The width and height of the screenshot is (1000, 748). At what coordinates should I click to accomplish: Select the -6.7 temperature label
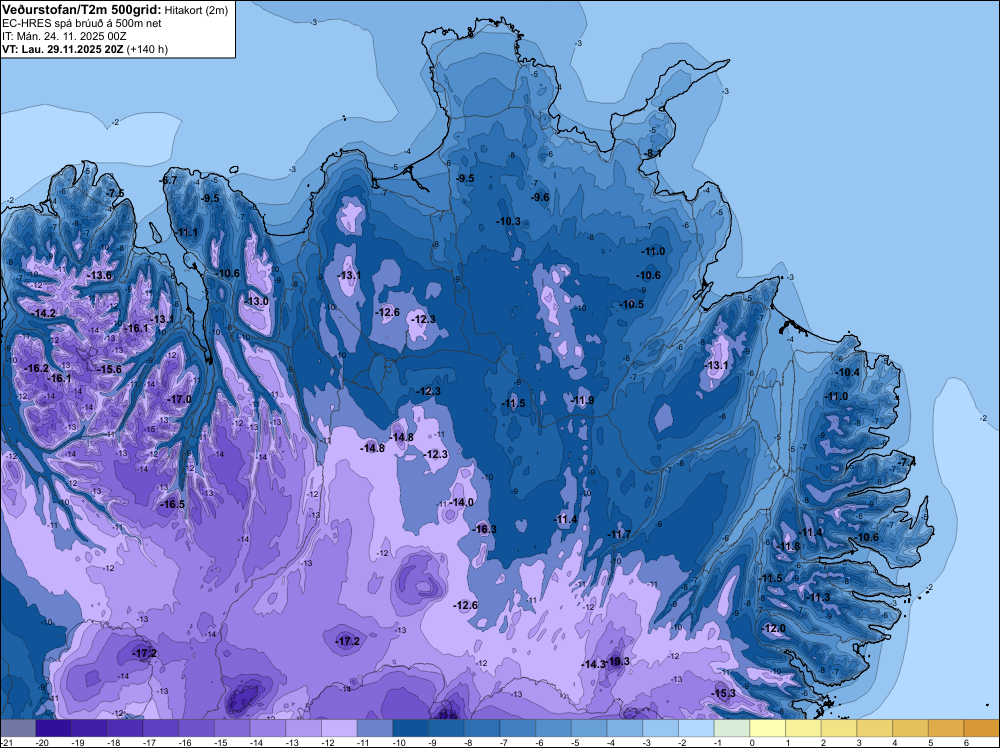[168, 180]
